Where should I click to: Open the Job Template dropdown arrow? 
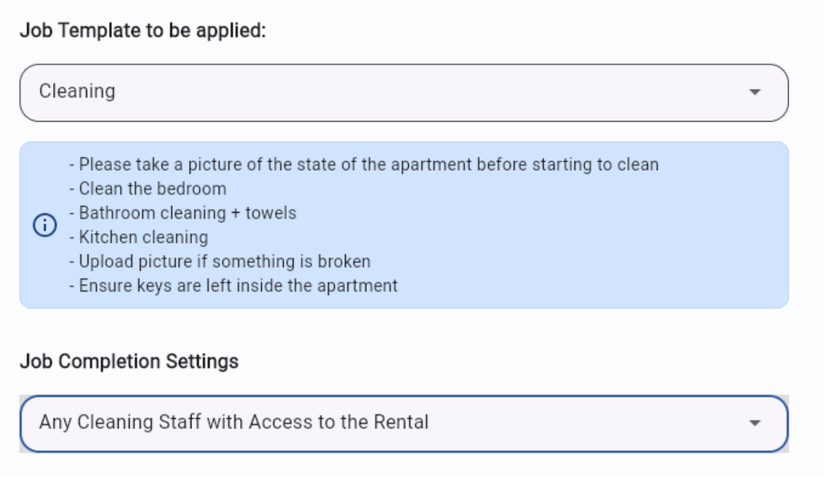tap(755, 92)
